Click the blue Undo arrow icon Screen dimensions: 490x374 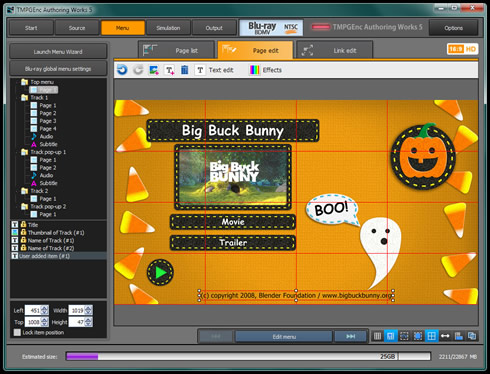[x=122, y=70]
